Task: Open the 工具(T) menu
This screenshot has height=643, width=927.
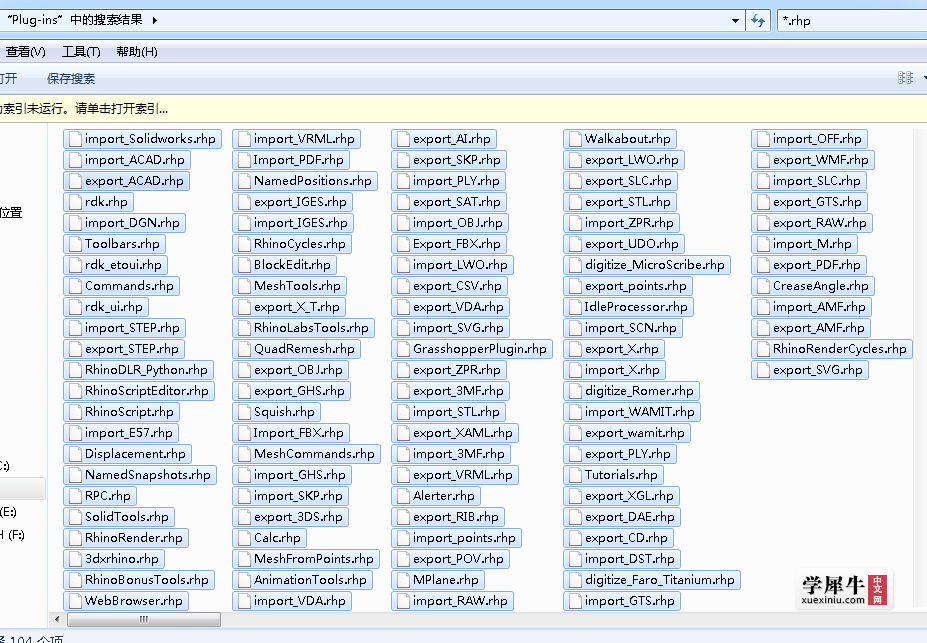Action: click(81, 52)
